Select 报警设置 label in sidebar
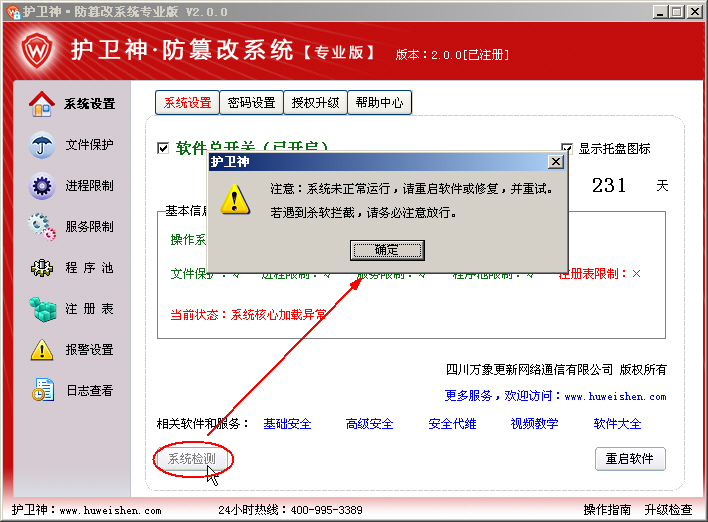Screen dimensions: 708x522 coord(89,350)
